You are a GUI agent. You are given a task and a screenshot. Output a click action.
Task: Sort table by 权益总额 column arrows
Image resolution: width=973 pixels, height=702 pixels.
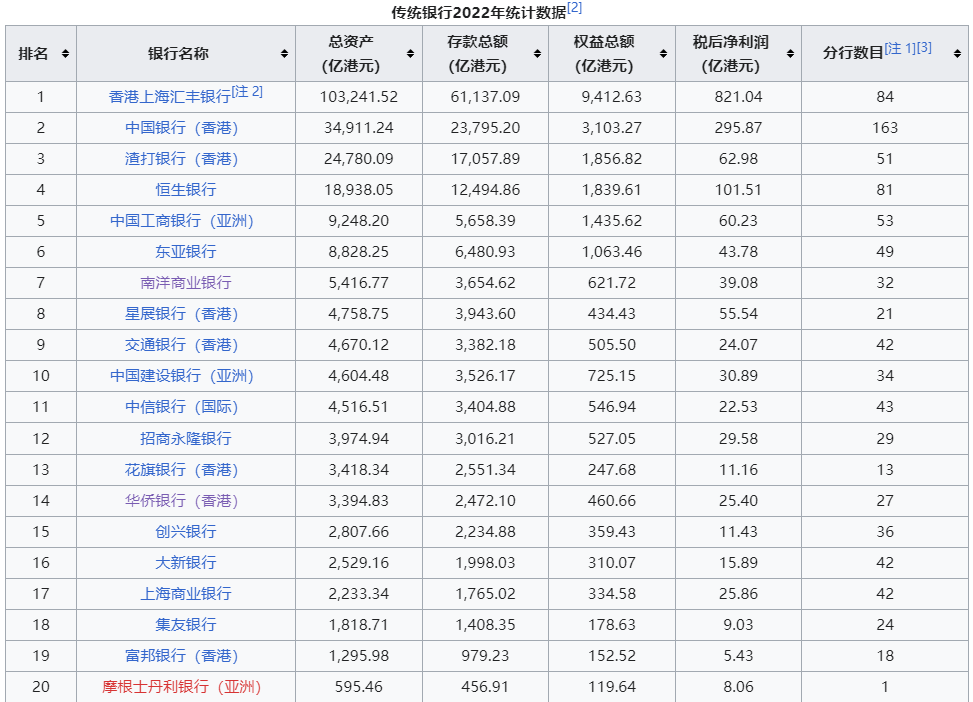[663, 54]
